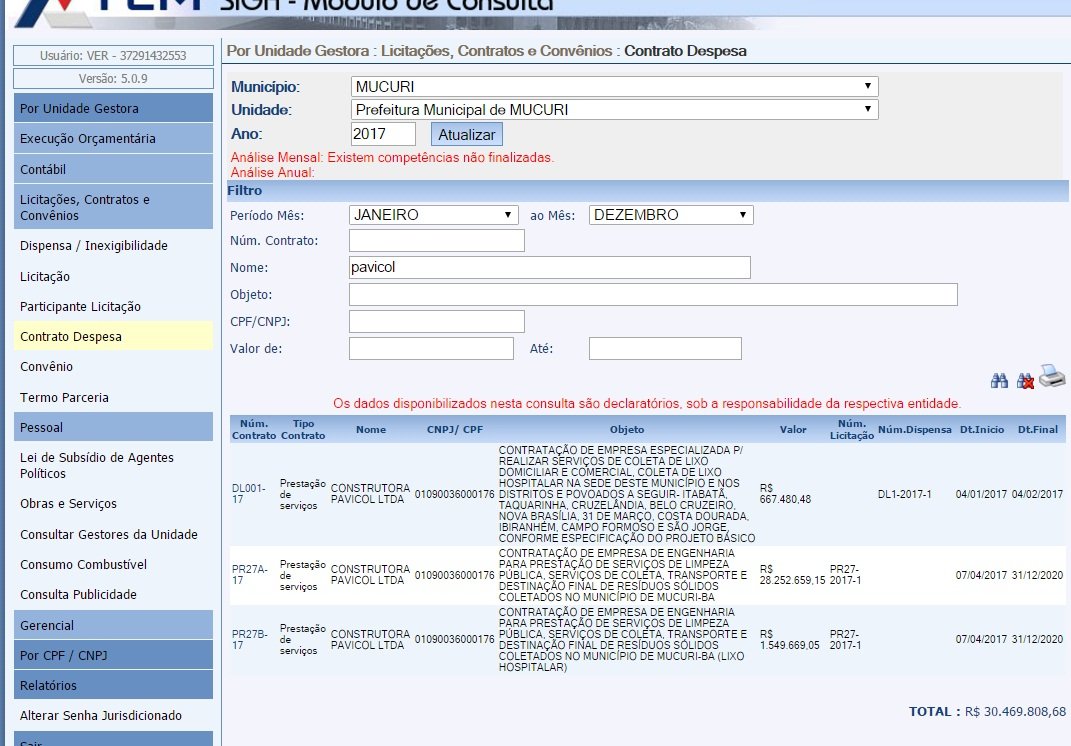Focus the Objeto text field

(652, 294)
